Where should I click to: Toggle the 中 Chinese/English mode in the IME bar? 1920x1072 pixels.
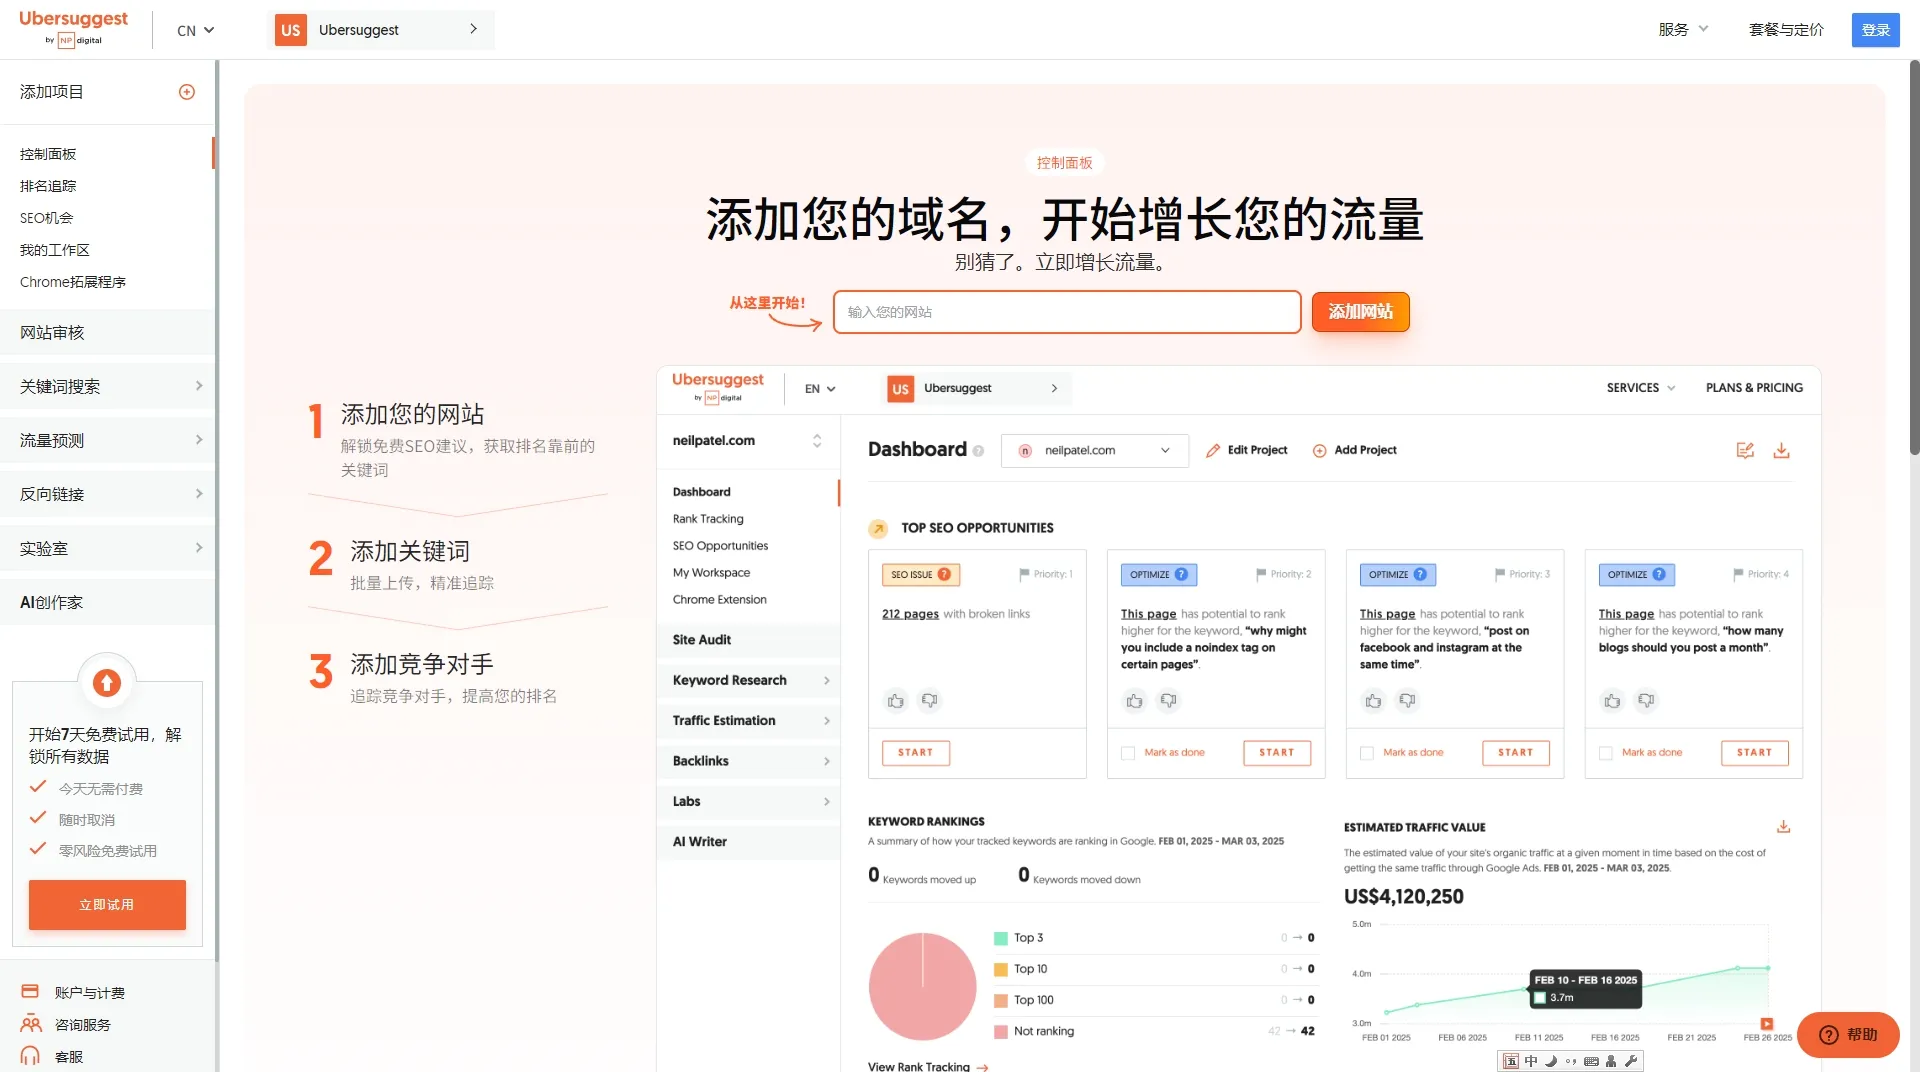(1531, 1061)
